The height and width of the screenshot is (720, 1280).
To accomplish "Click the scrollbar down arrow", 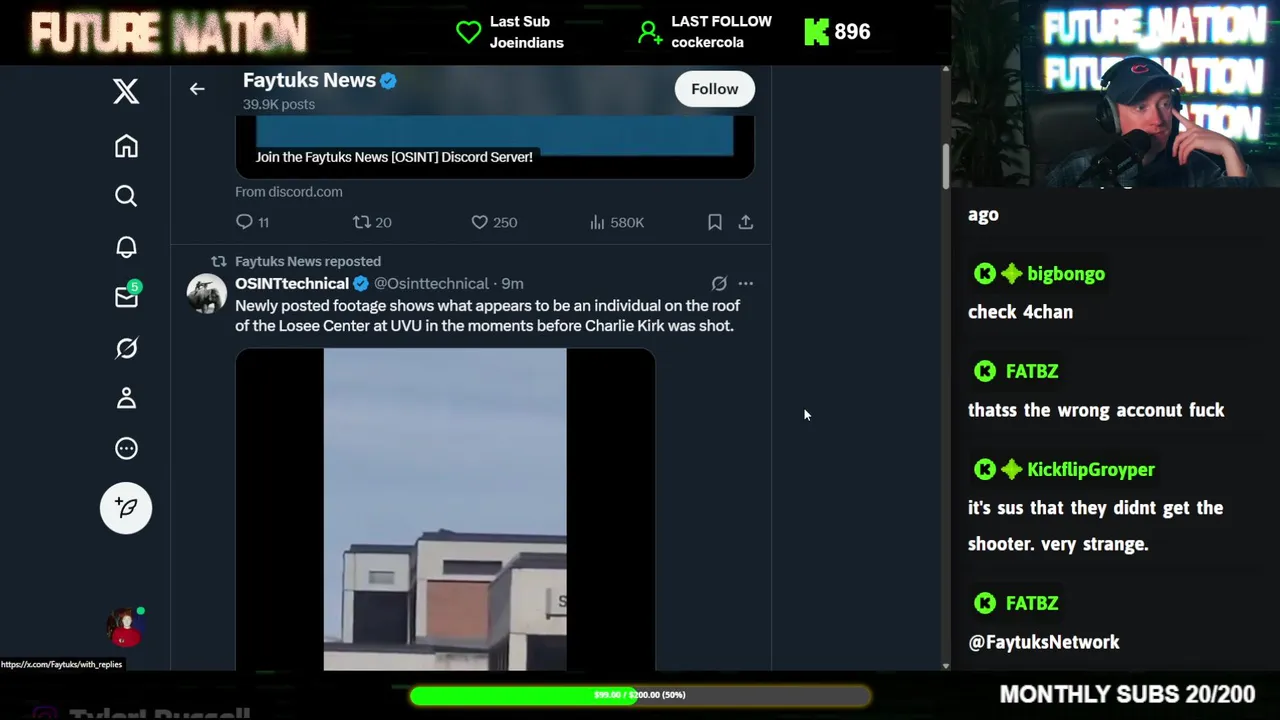I will point(945,665).
